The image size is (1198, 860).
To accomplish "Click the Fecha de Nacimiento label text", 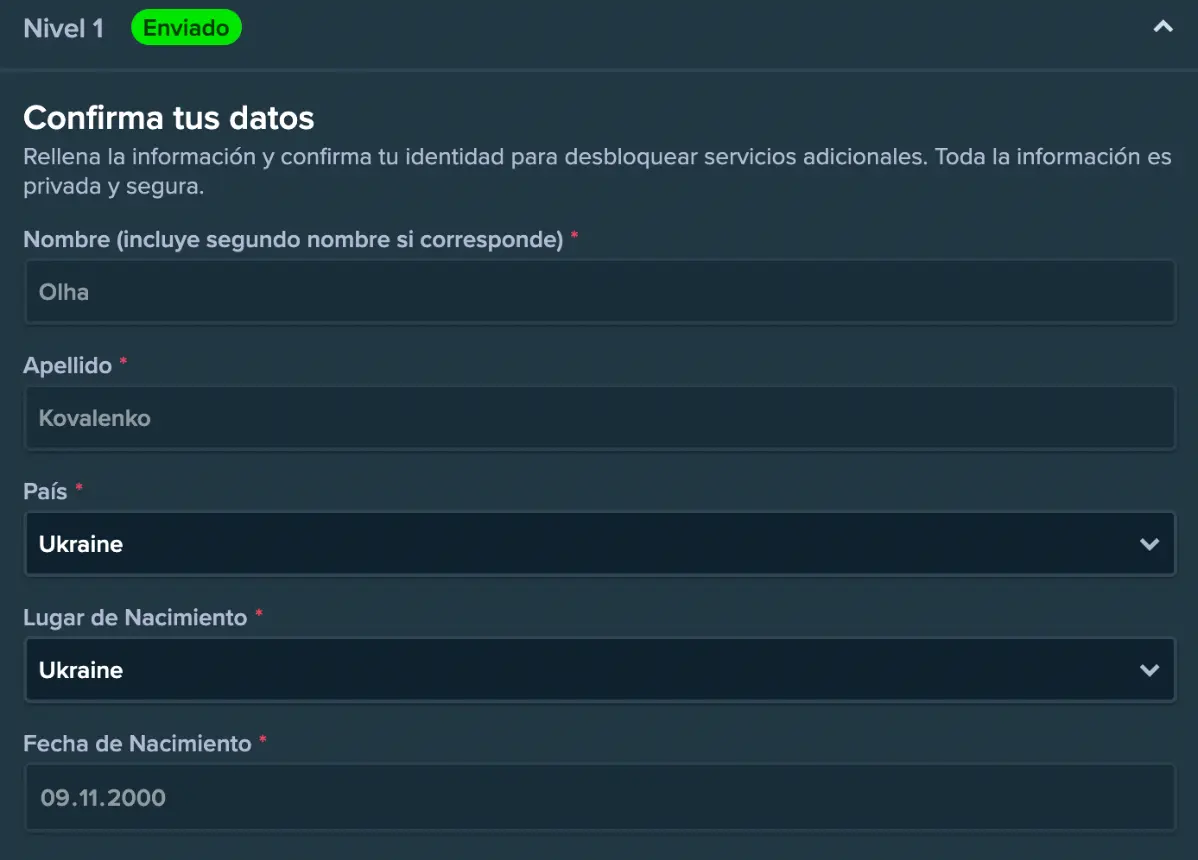I will pyautogui.click(x=137, y=743).
